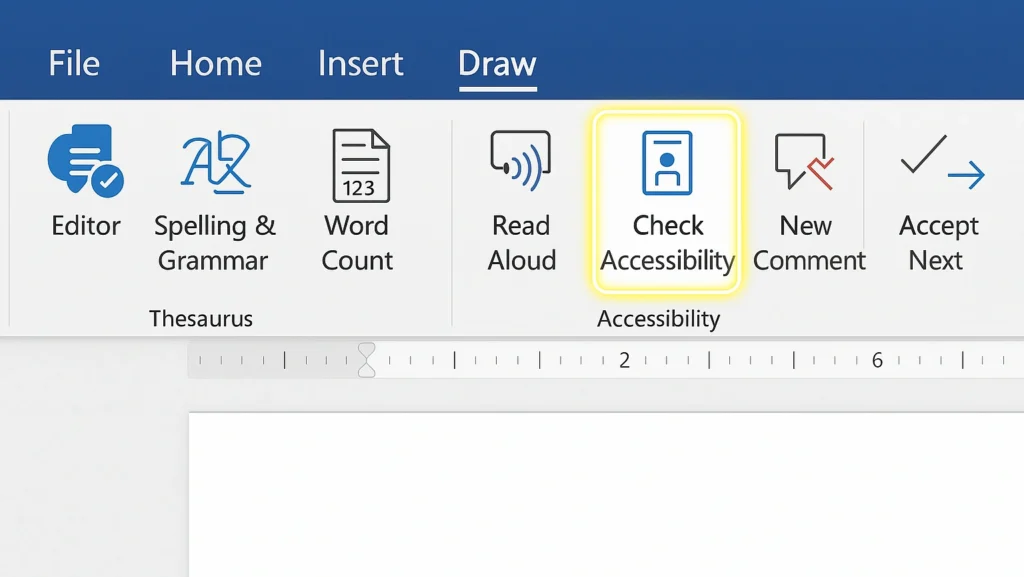
Task: Open the File menu
Action: point(73,63)
